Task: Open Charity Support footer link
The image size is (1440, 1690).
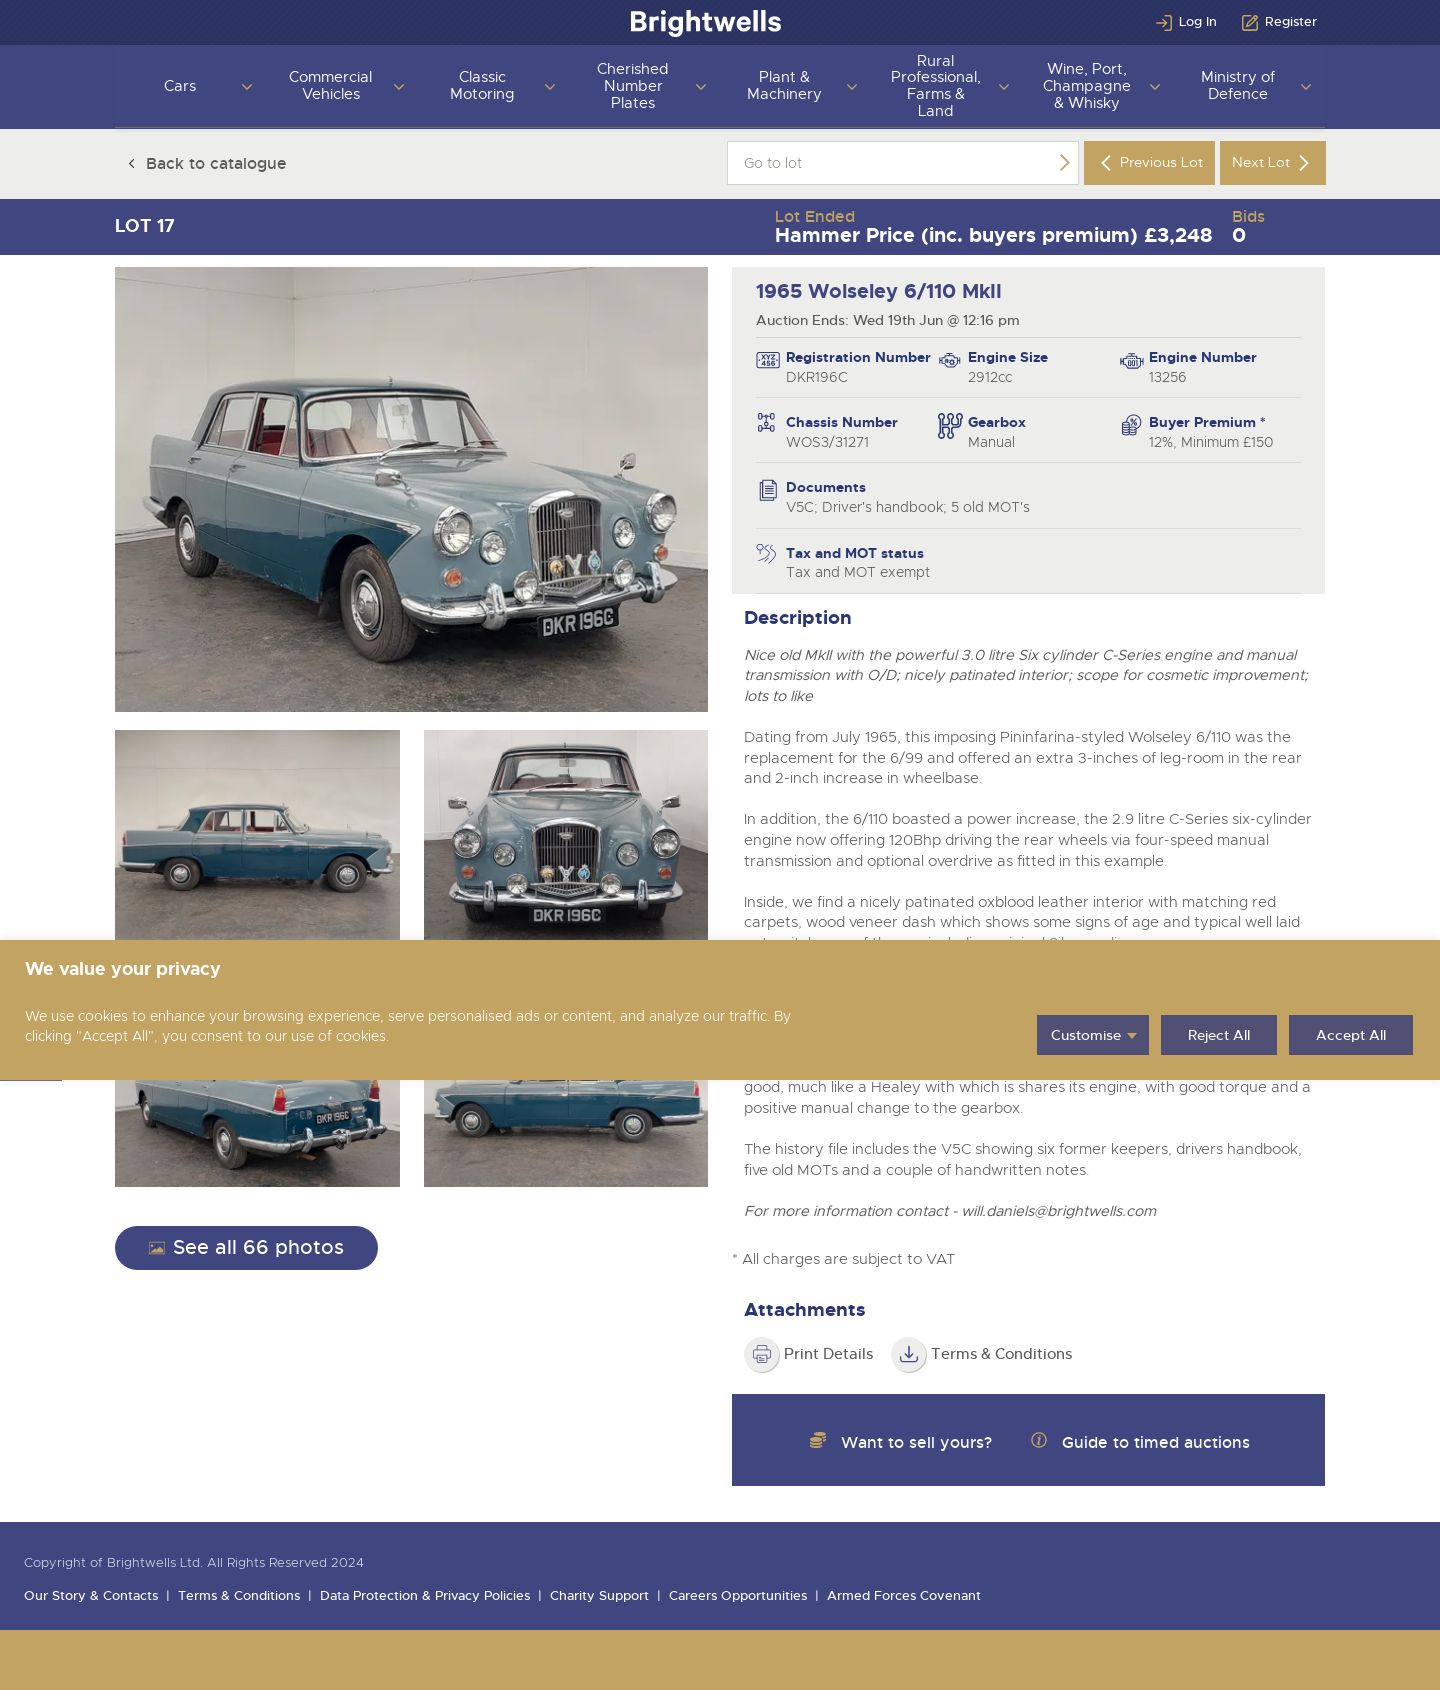Action: coord(599,1596)
